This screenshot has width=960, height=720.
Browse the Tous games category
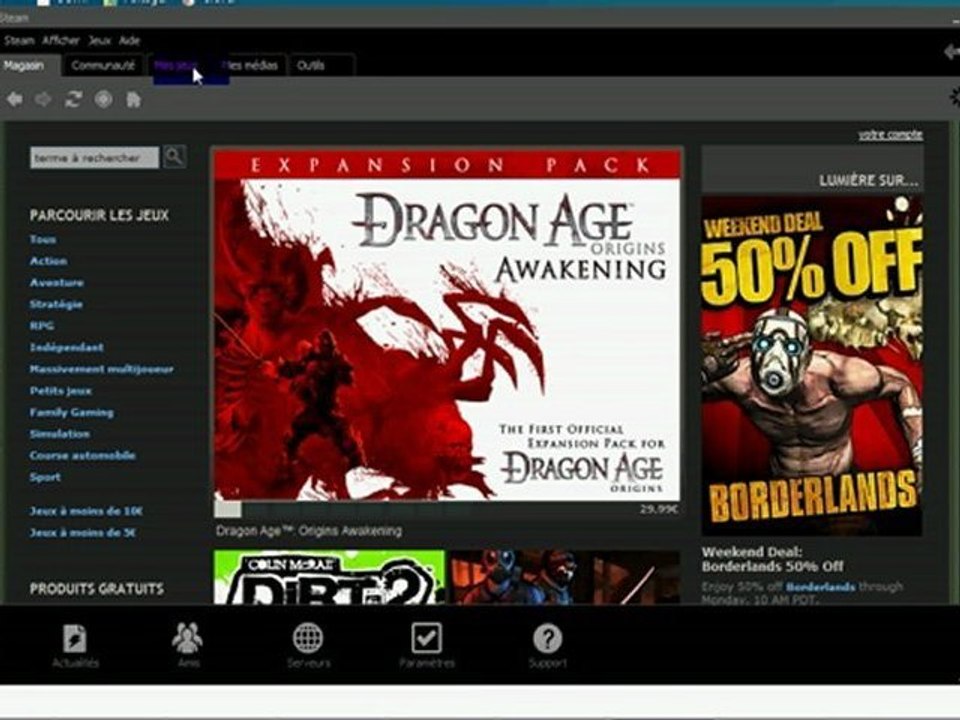[x=43, y=239]
